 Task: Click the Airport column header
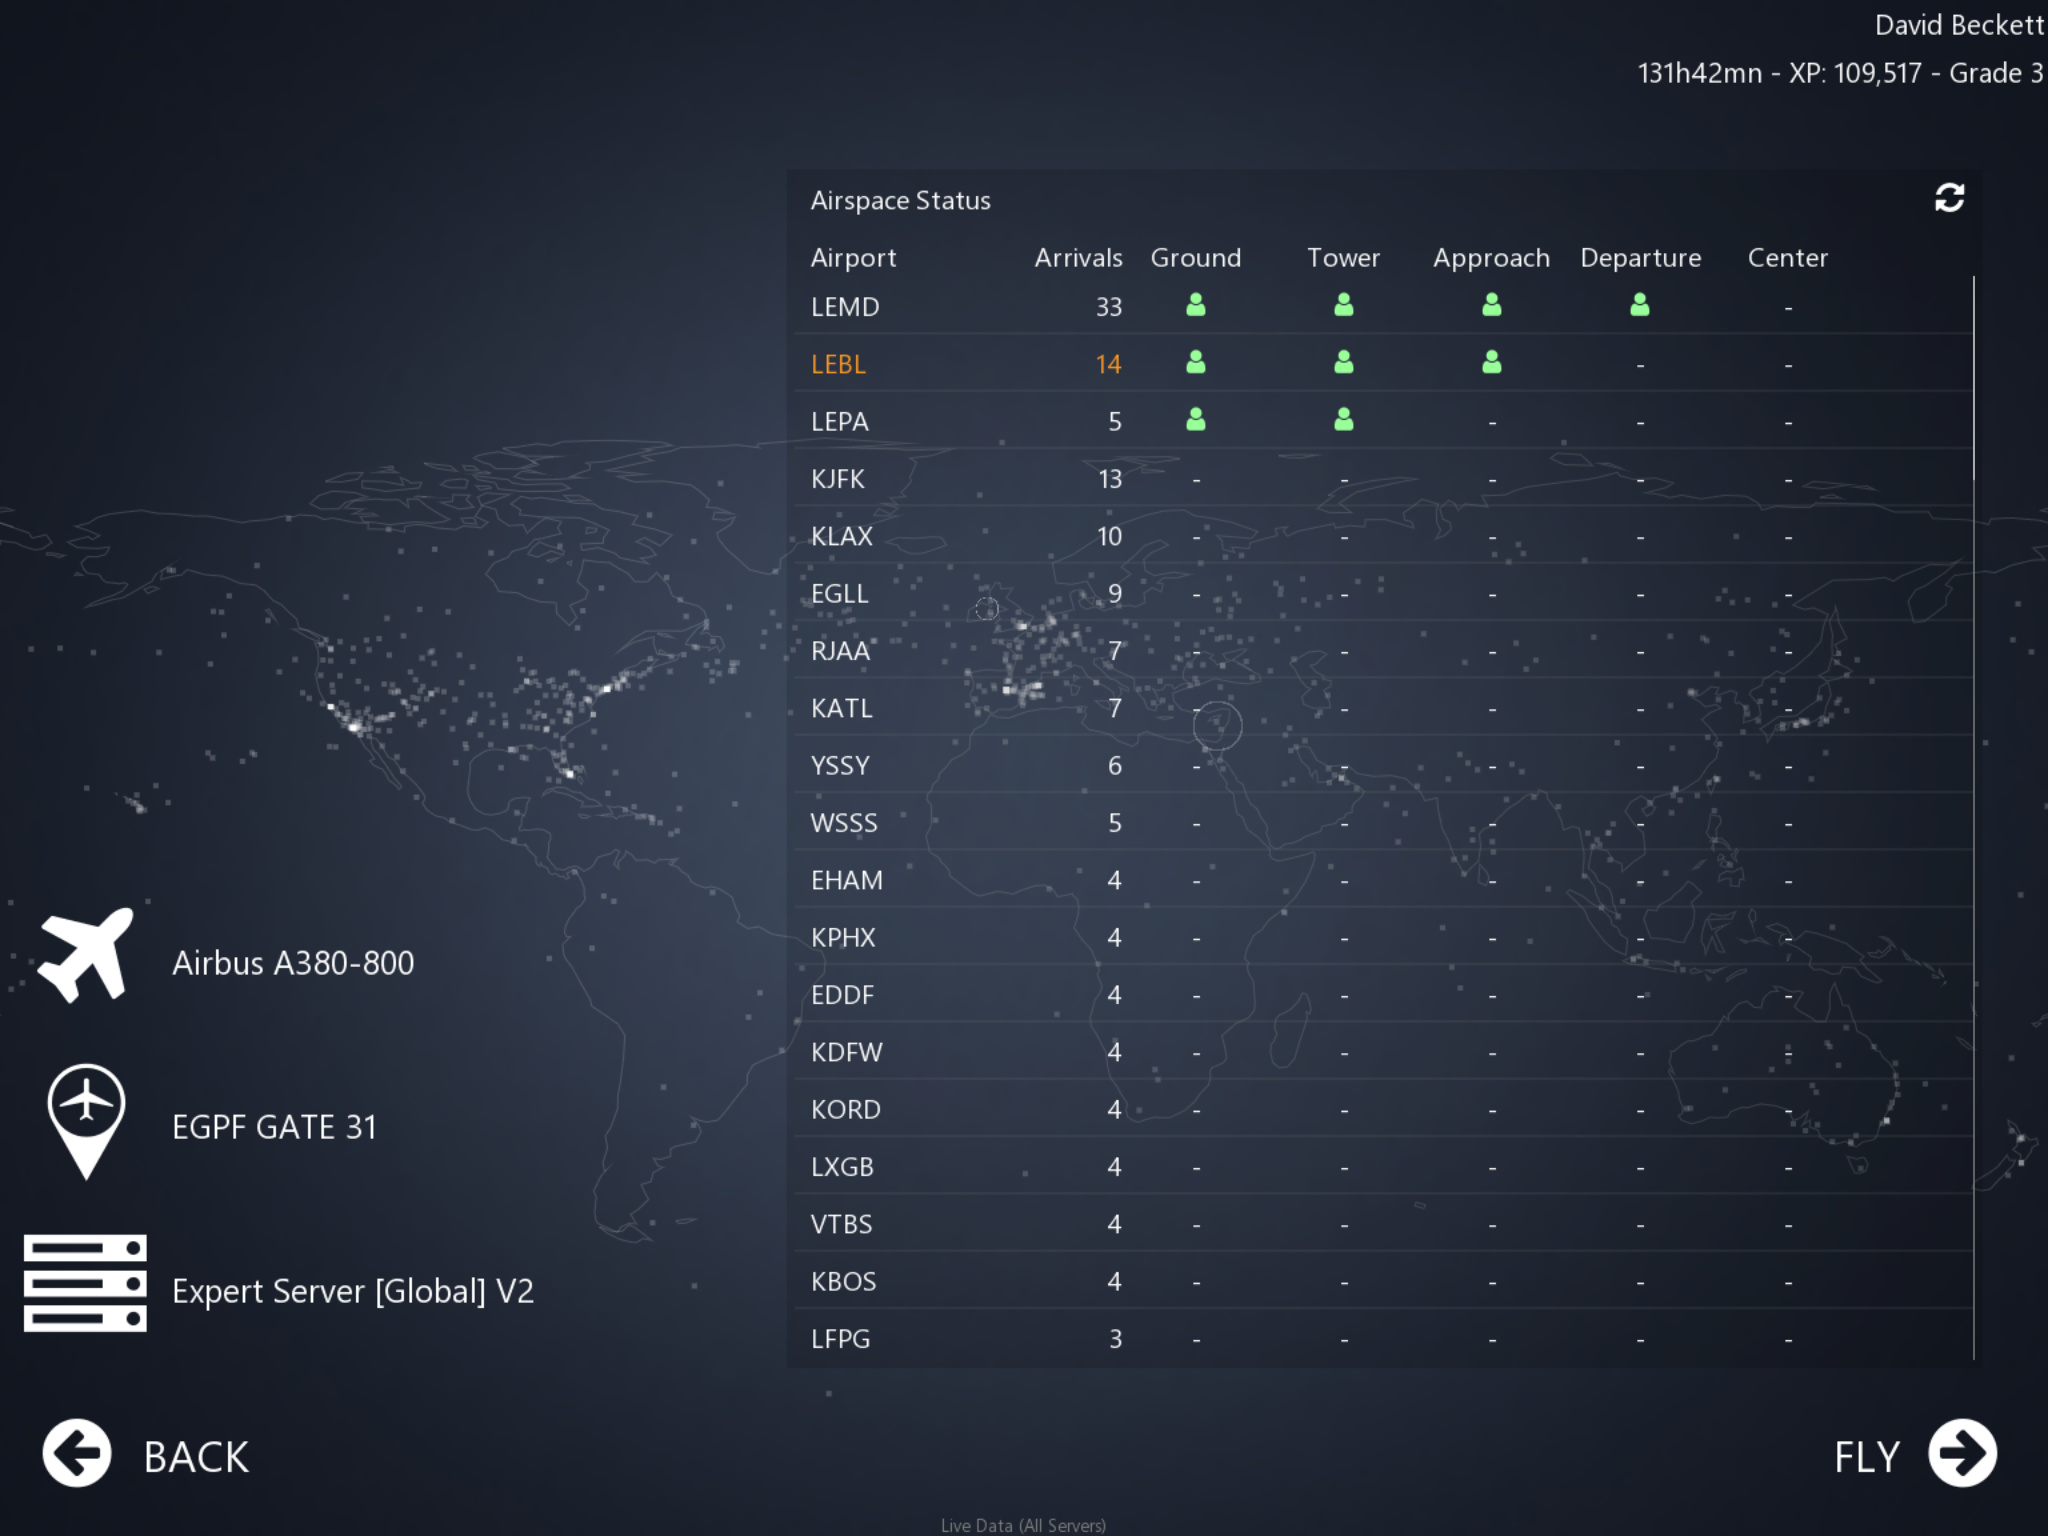pyautogui.click(x=852, y=258)
